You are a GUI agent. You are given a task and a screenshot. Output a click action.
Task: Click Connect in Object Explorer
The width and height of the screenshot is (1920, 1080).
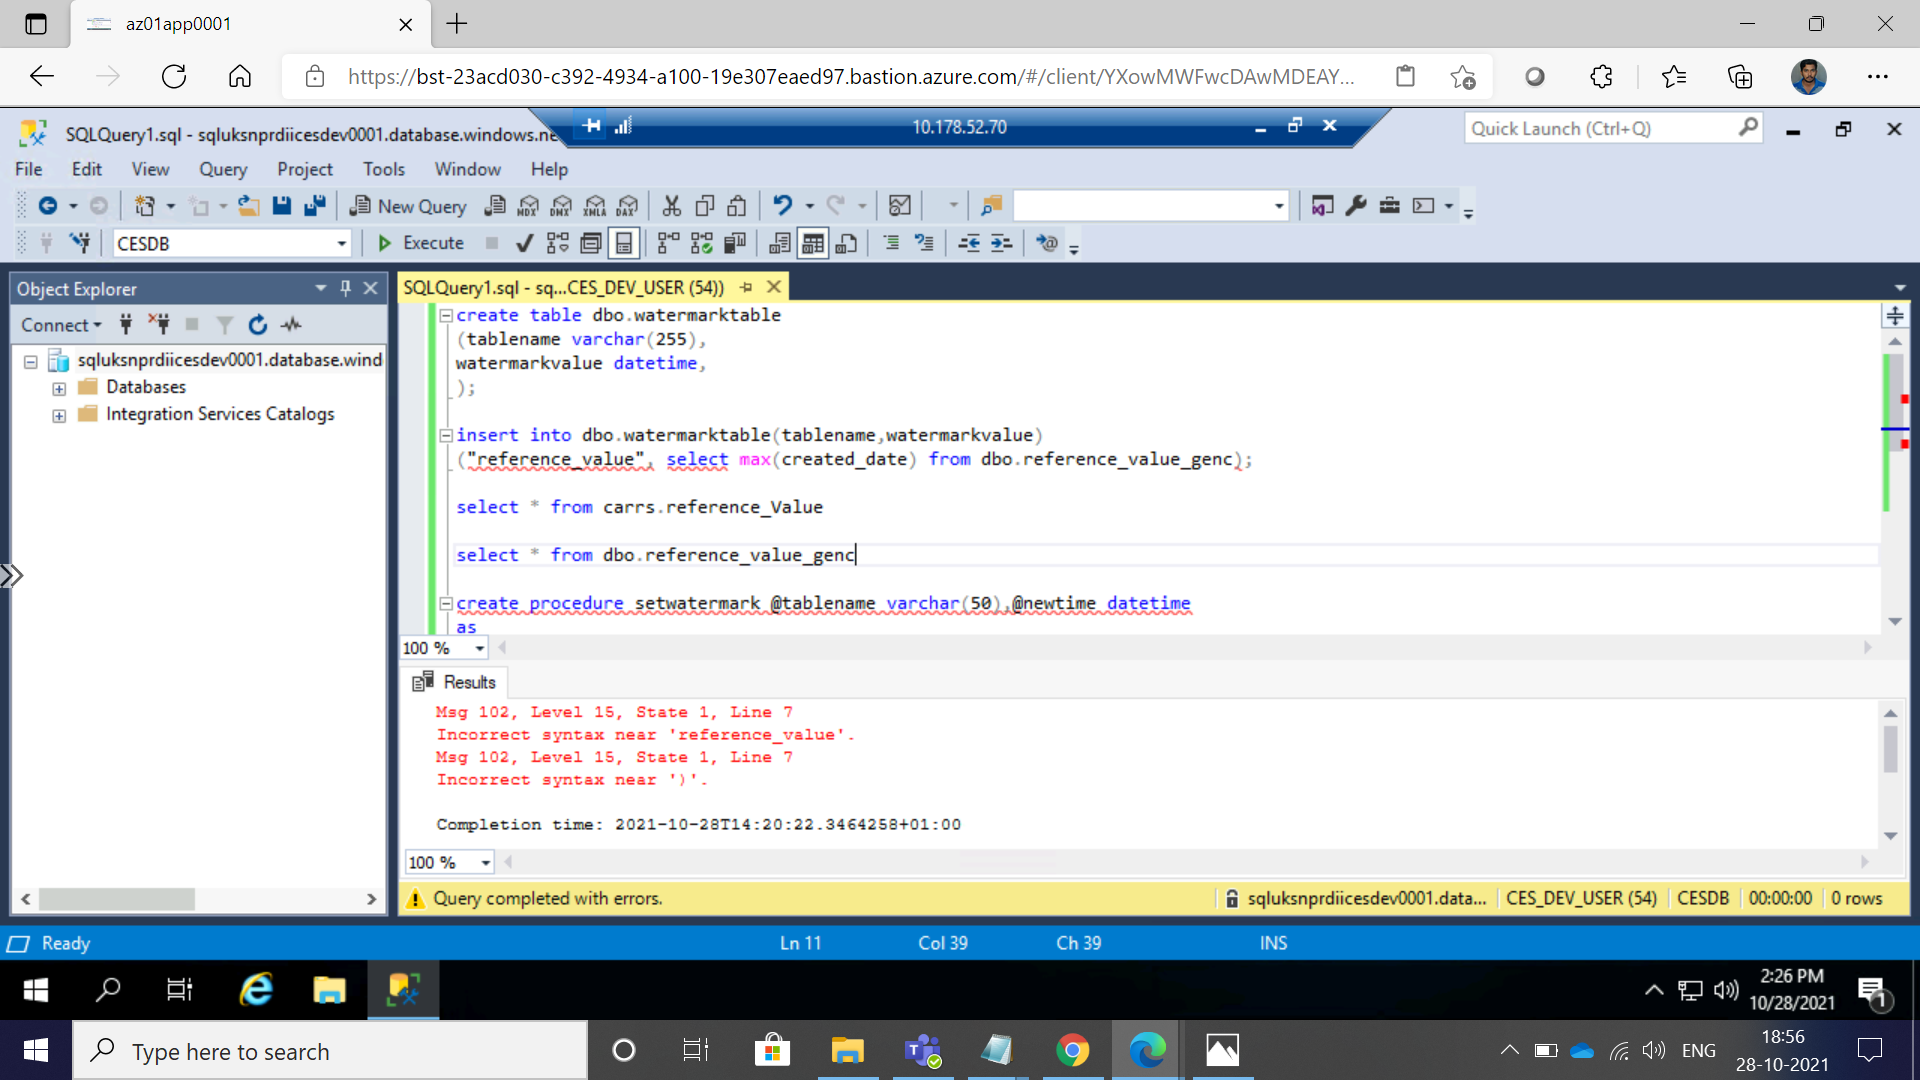57,323
